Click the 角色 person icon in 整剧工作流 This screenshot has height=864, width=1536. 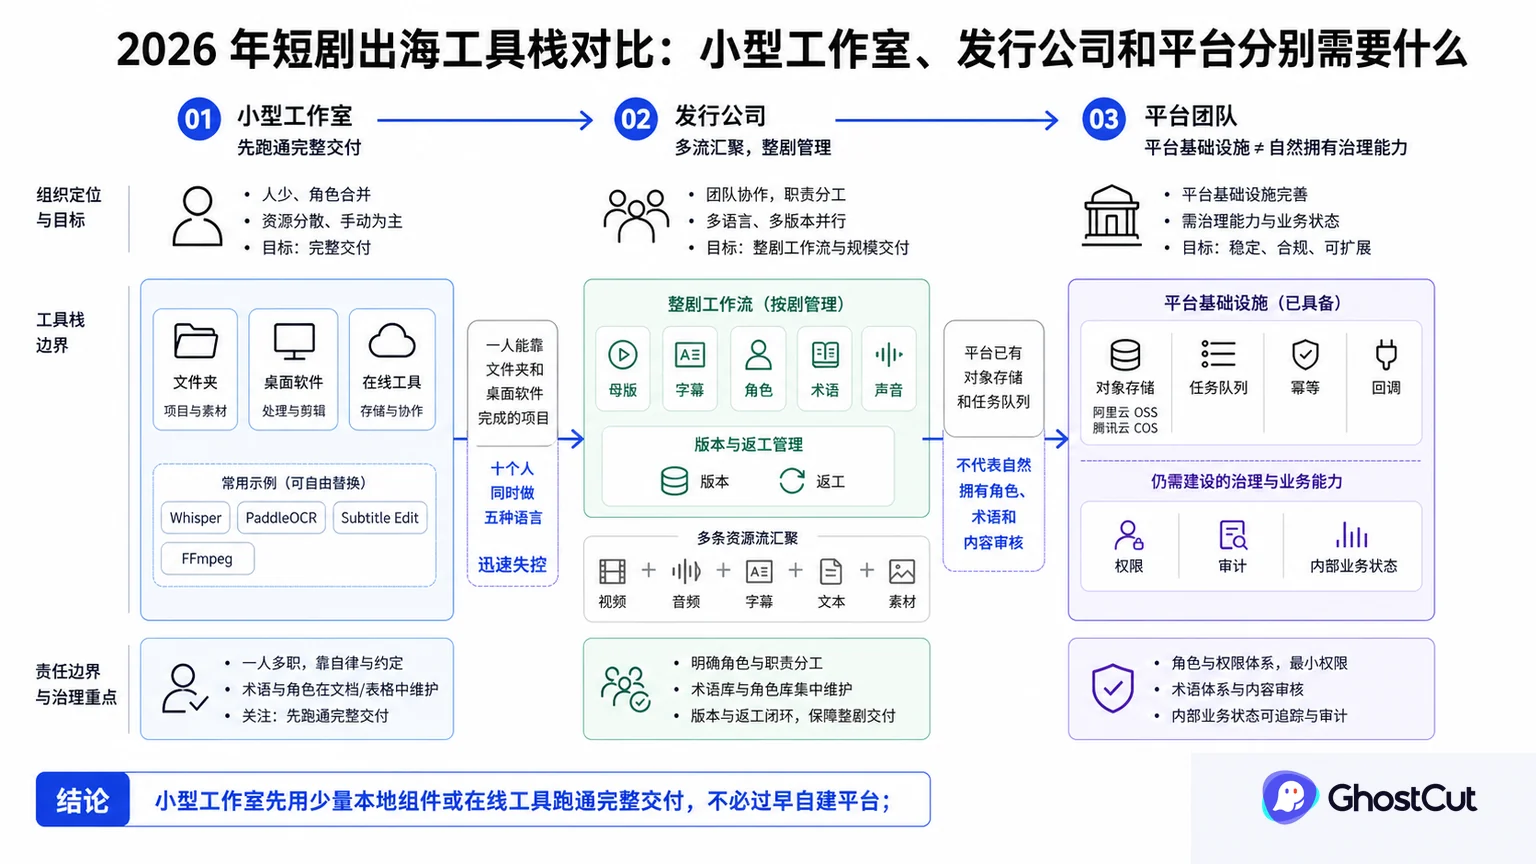coord(759,355)
